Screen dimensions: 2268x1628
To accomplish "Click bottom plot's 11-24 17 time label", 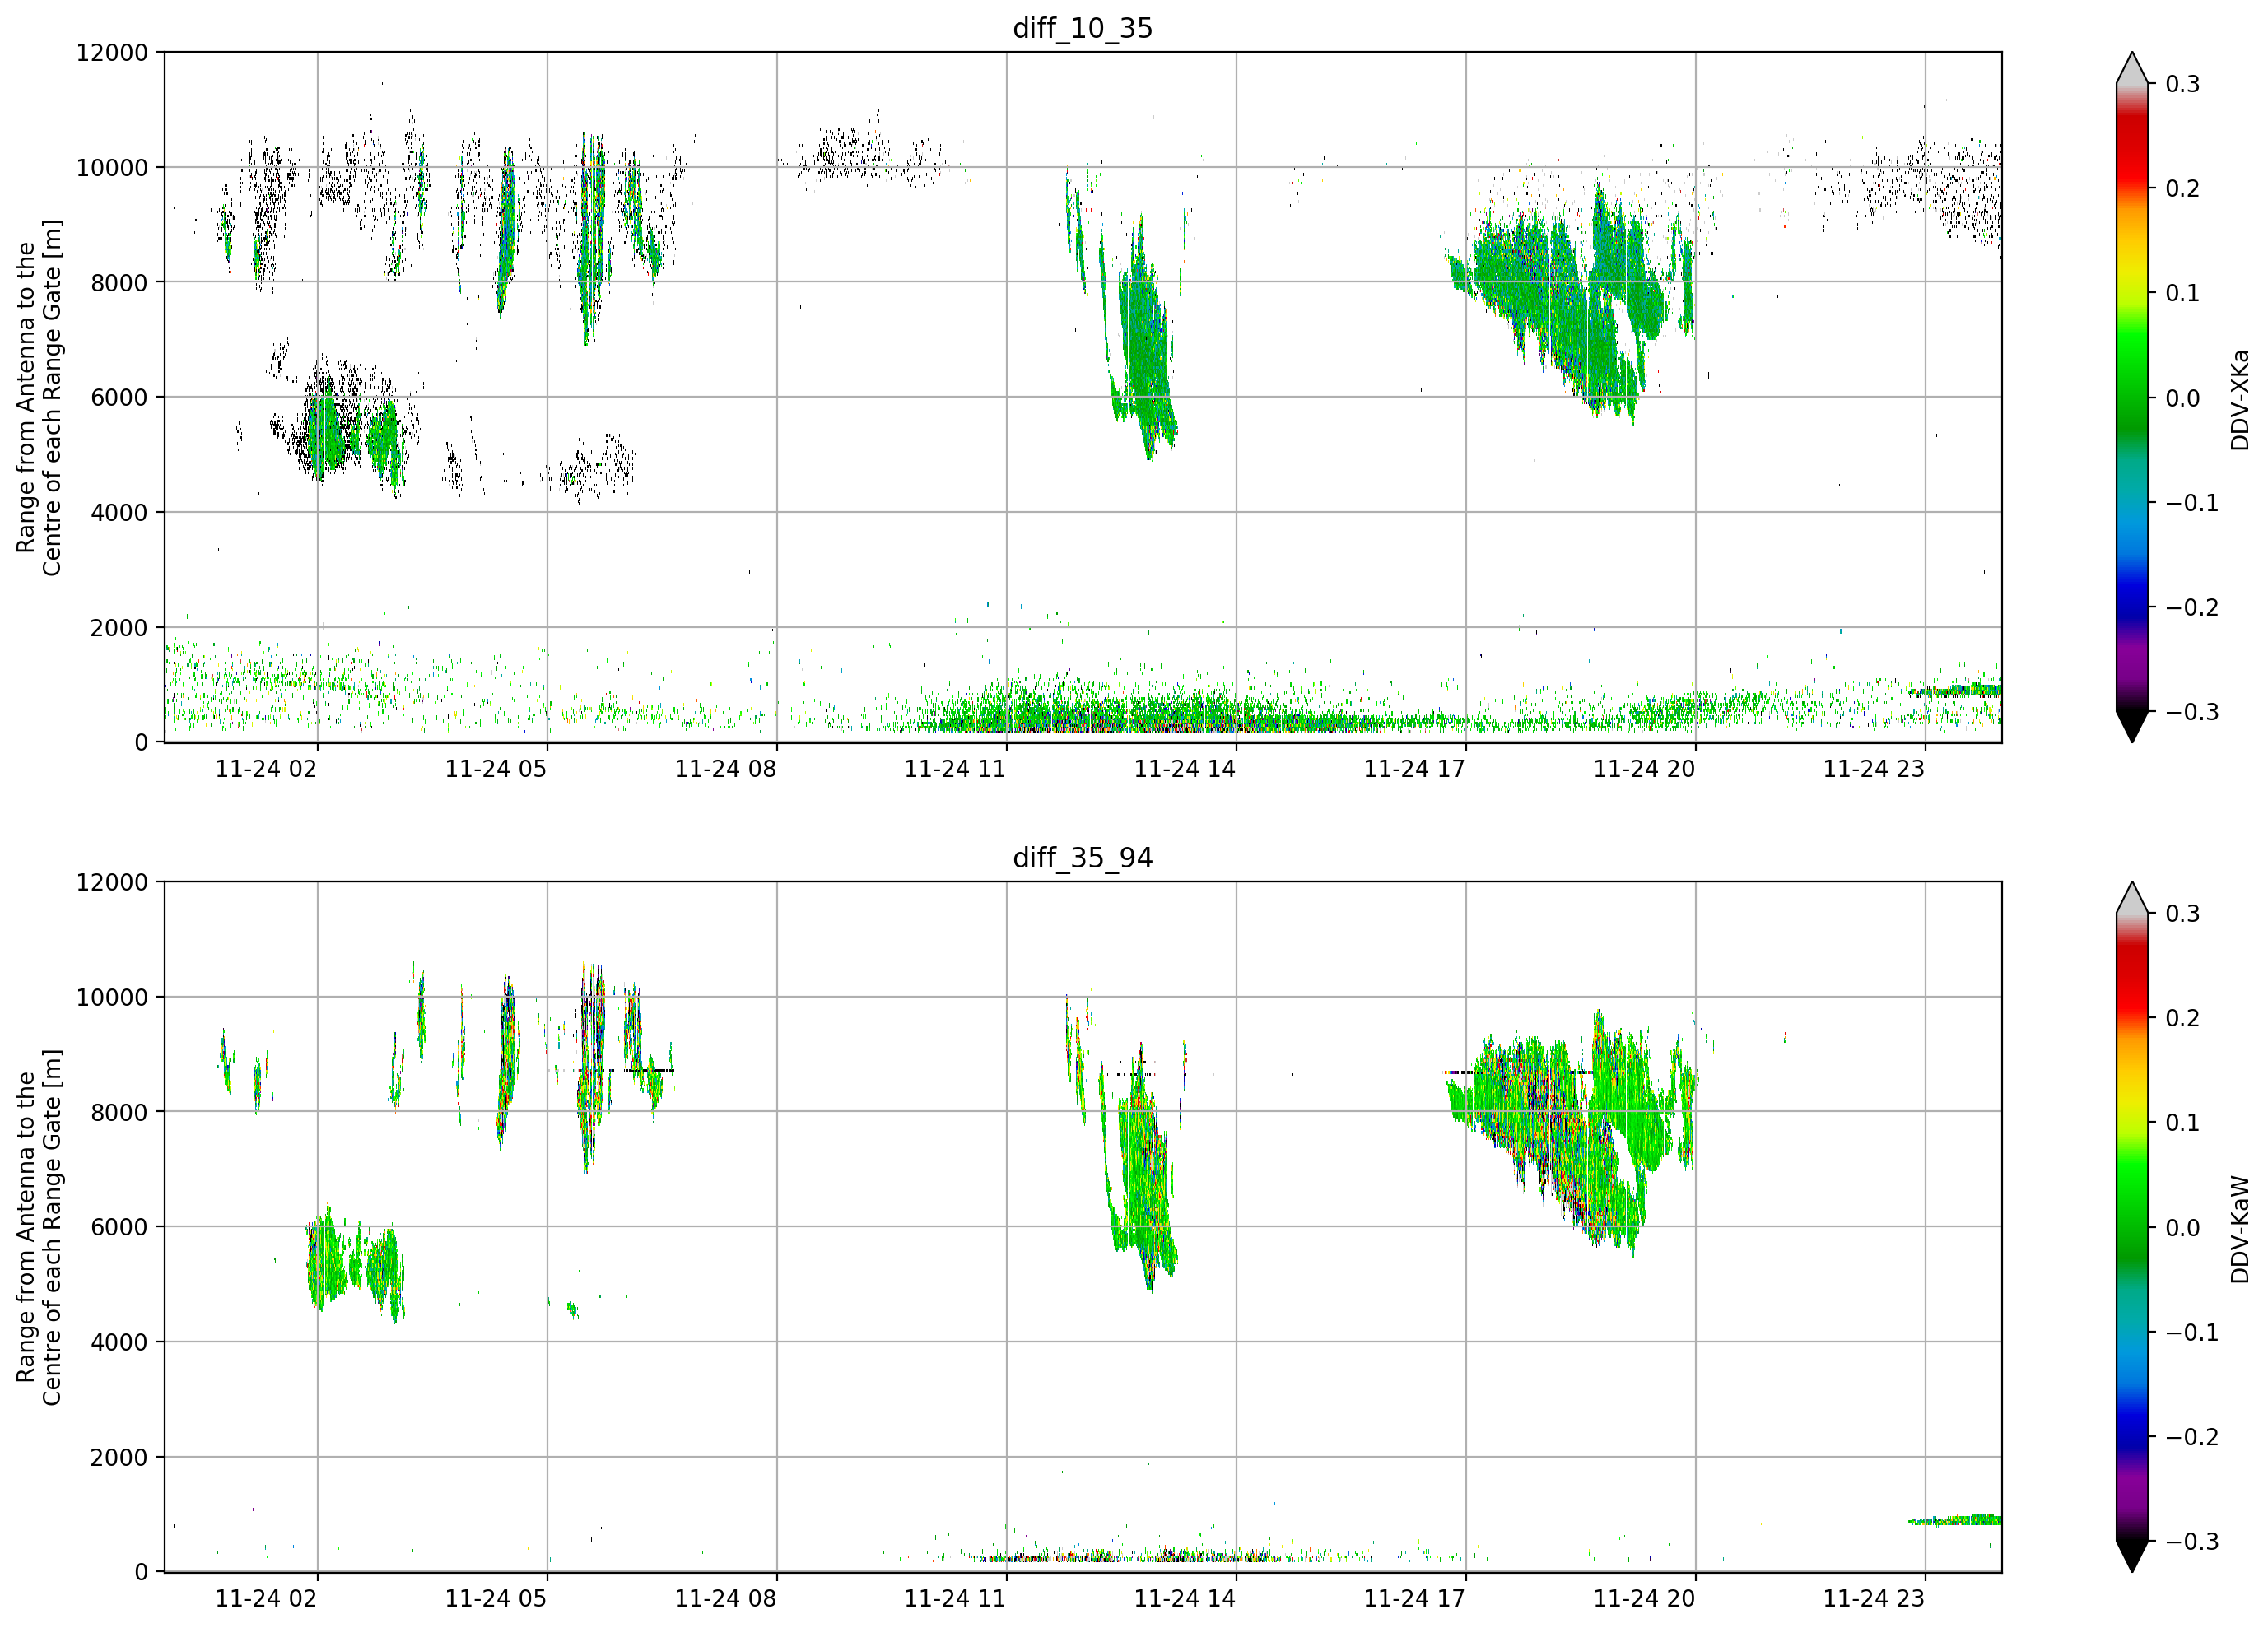I will click(x=1415, y=1599).
